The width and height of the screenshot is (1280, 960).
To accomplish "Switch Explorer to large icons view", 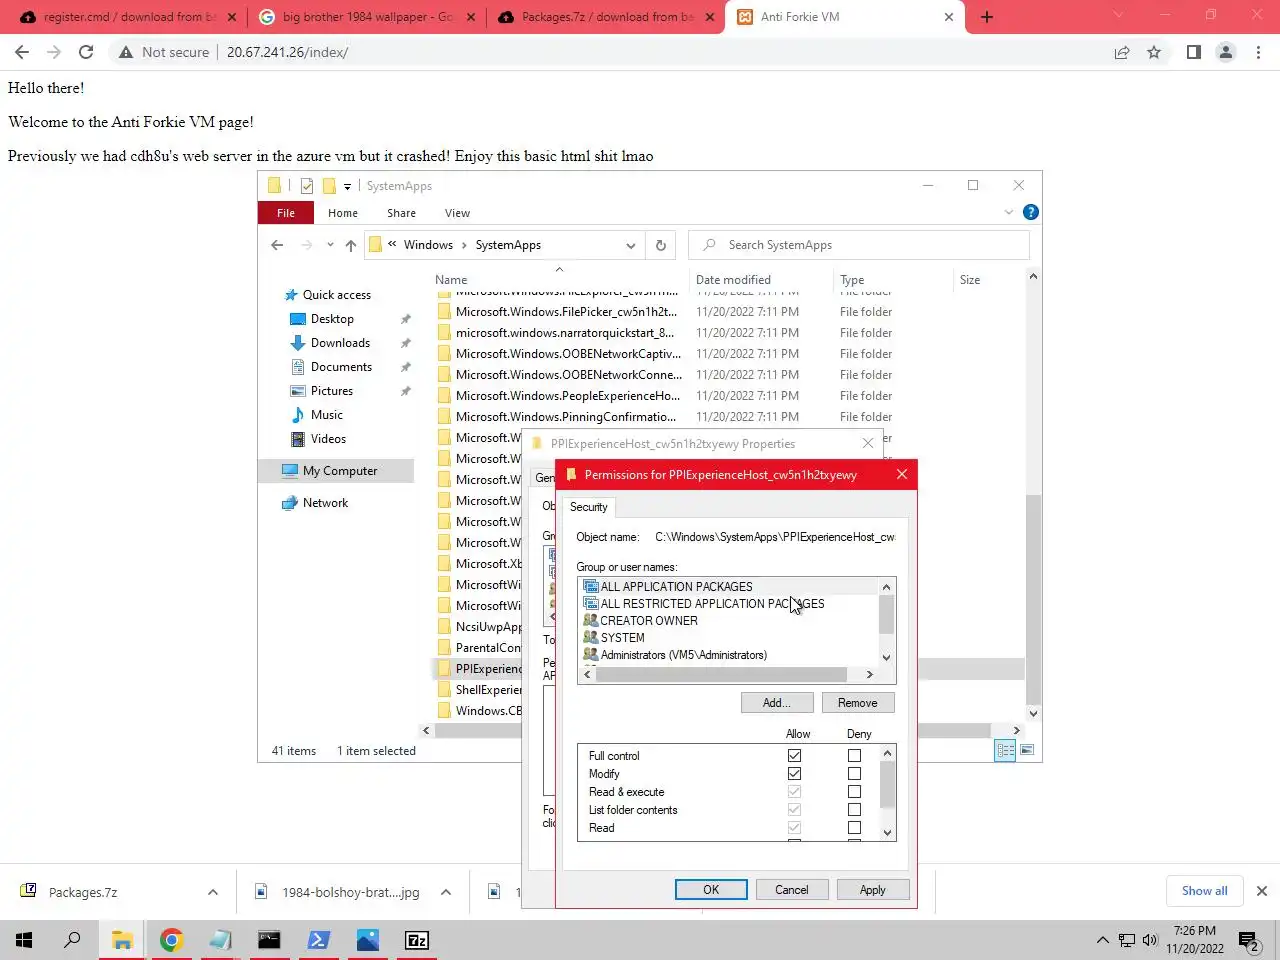I will (1026, 750).
